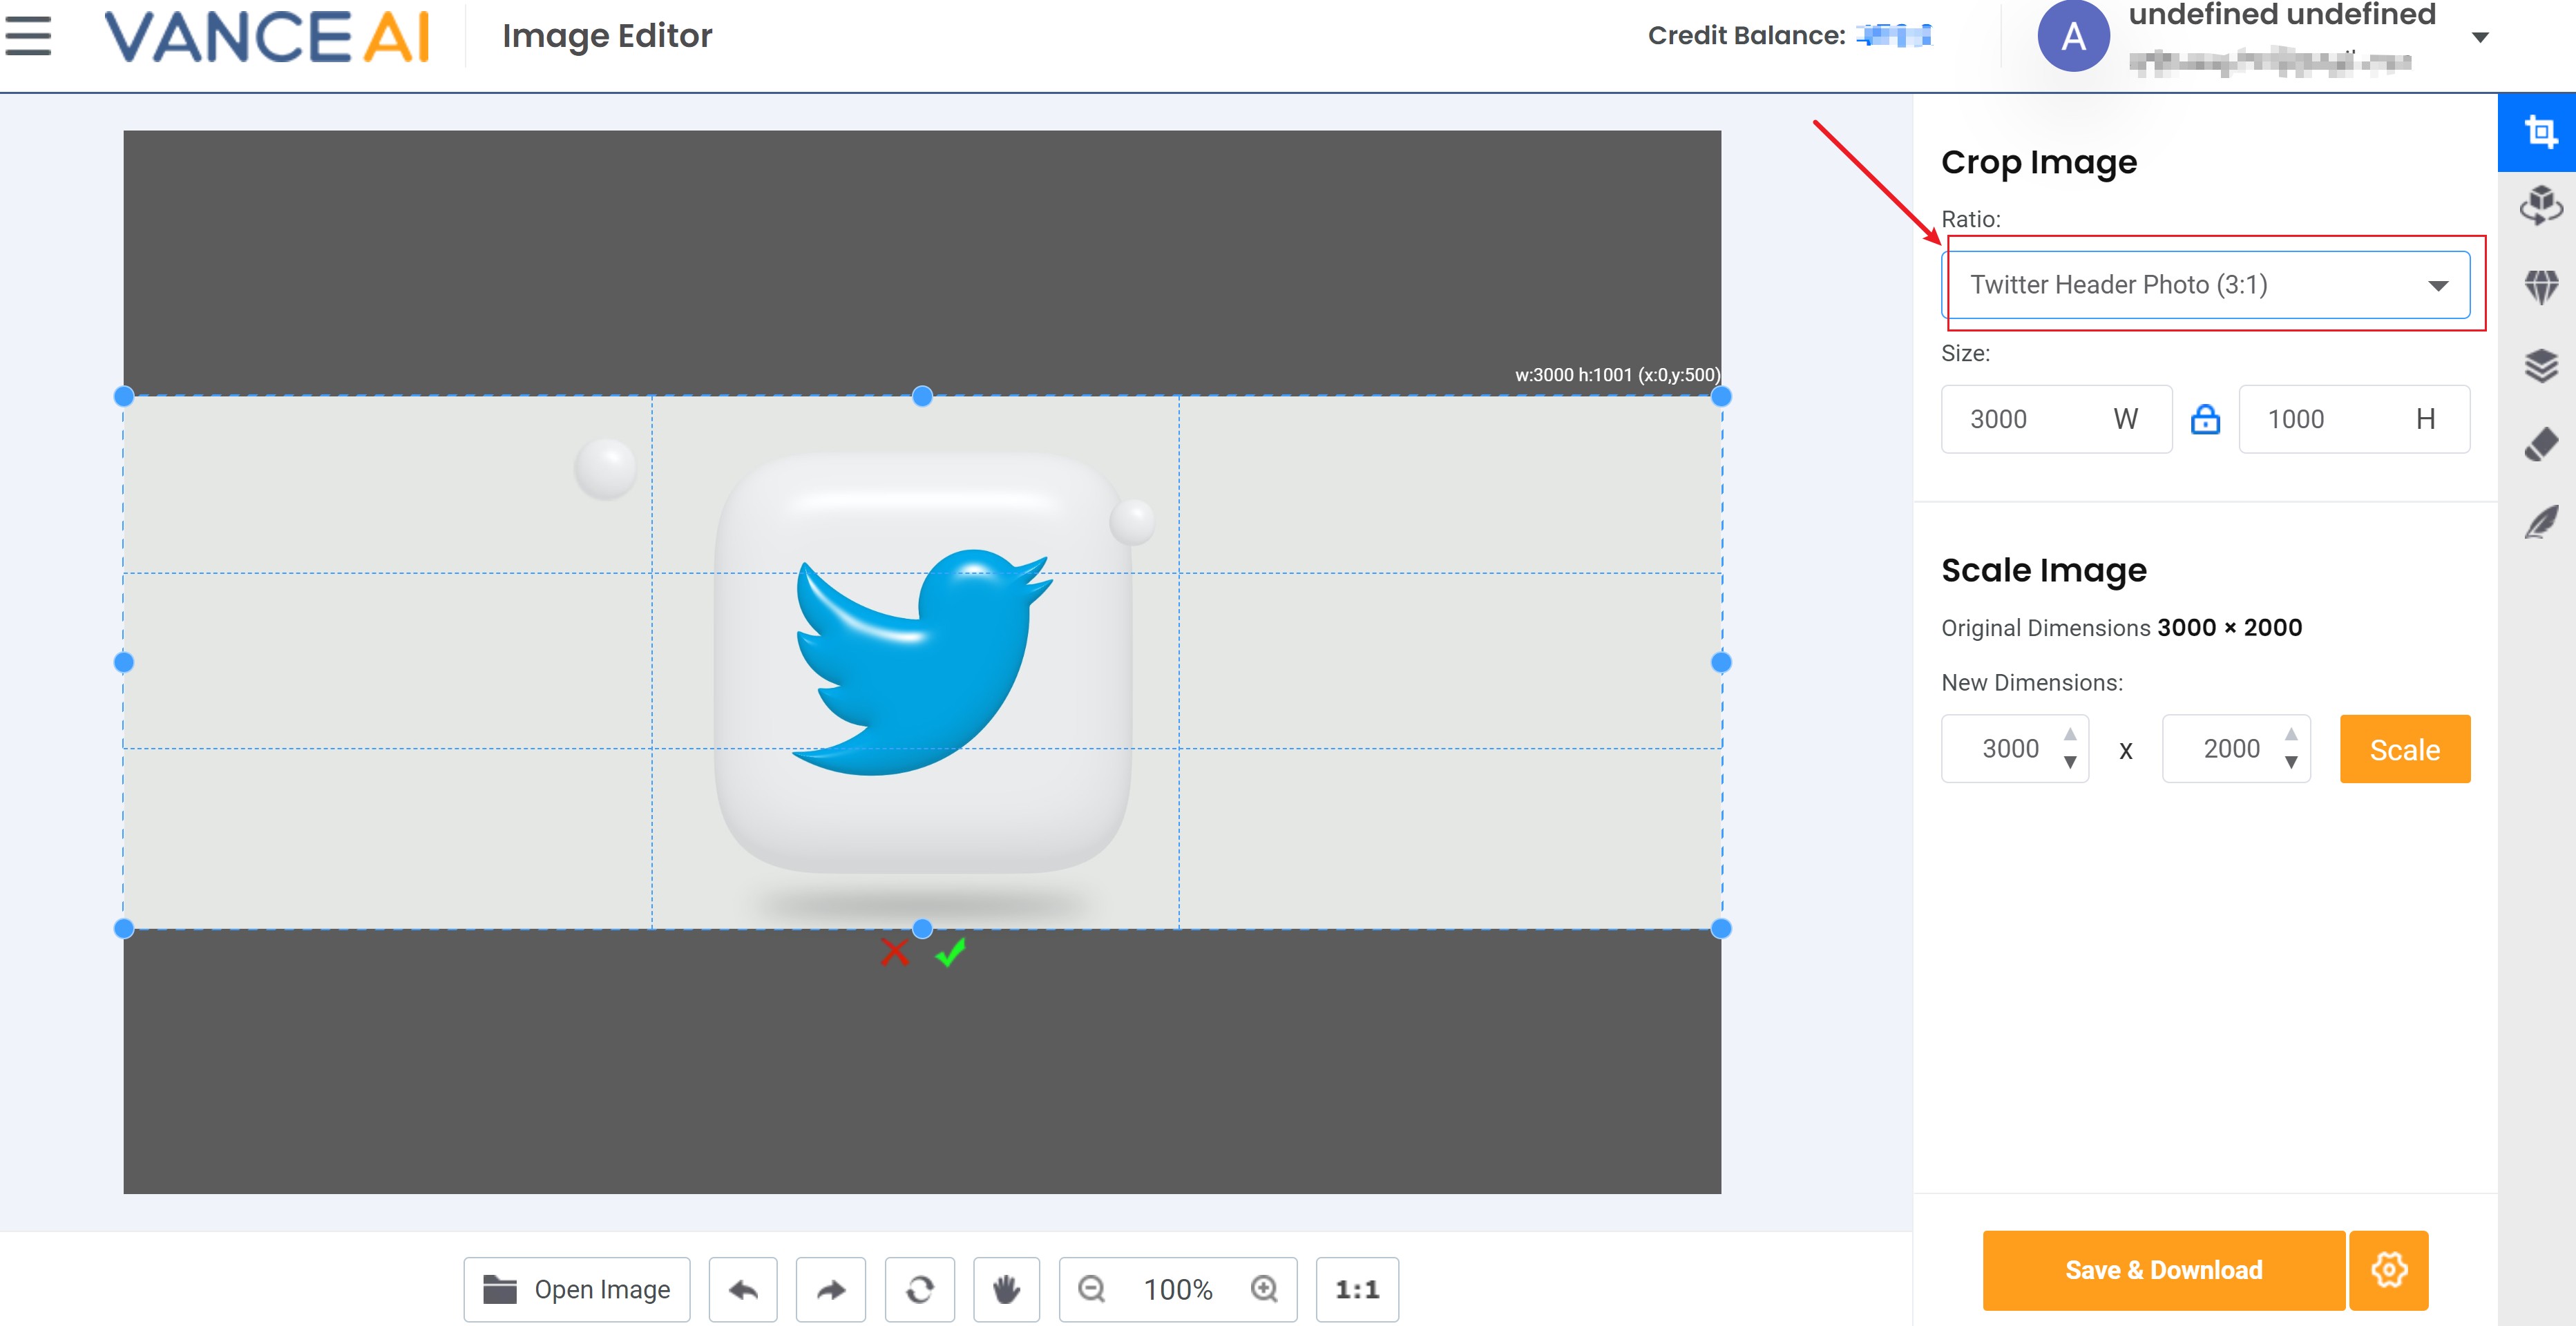Open the layers stack tool
The image size is (2576, 1326).
tap(2540, 366)
